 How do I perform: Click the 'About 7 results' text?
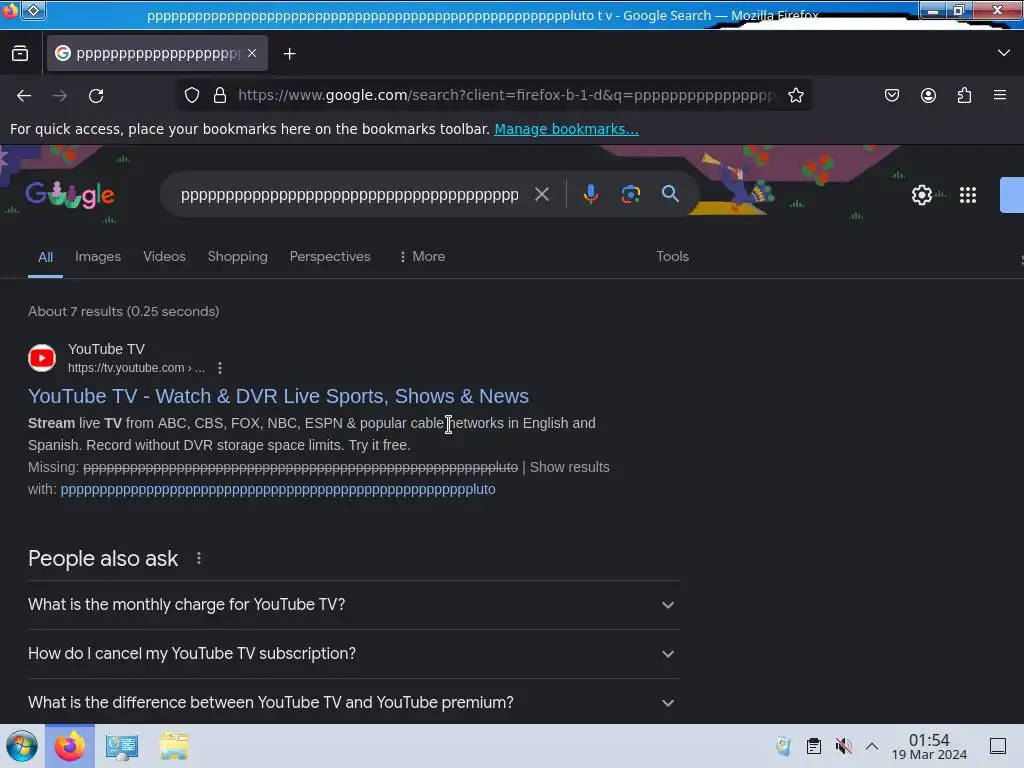click(x=123, y=312)
